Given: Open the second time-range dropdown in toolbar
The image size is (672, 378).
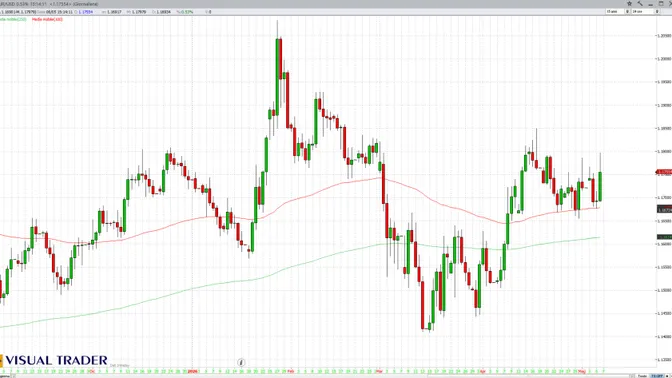Looking at the screenshot, I should point(657,12).
